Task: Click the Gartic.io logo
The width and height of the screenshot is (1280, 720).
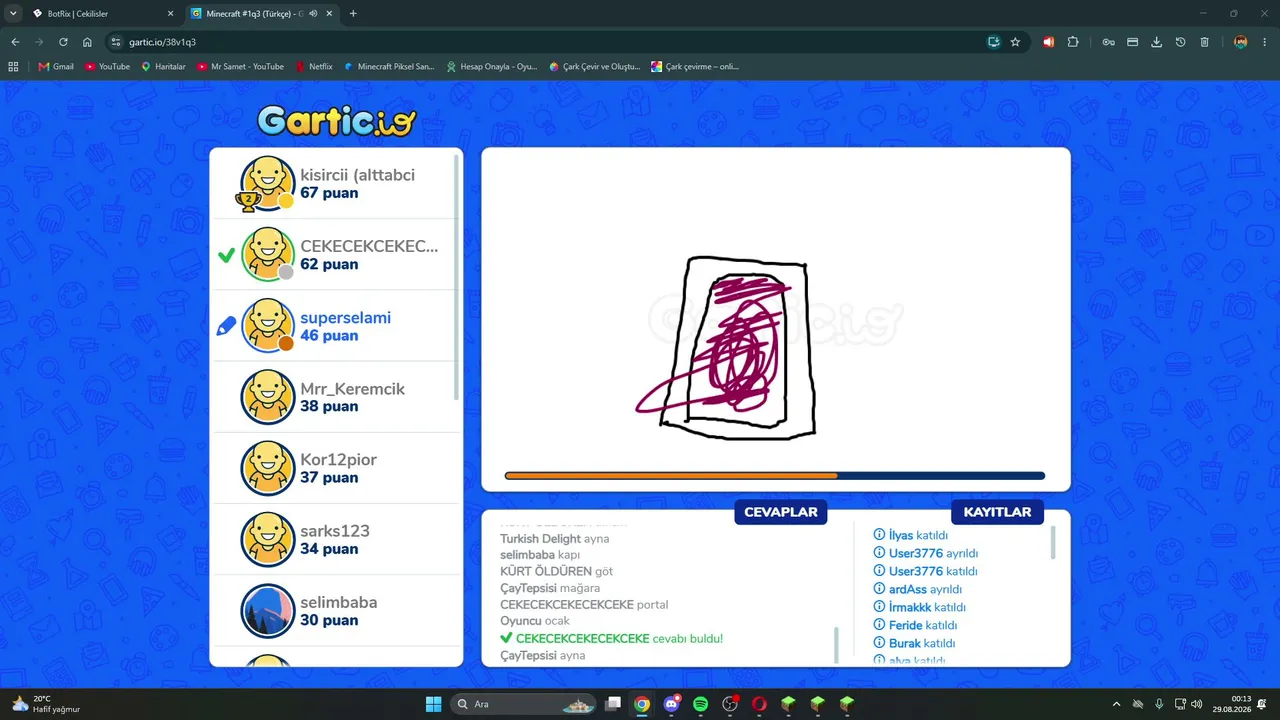Action: (x=336, y=121)
